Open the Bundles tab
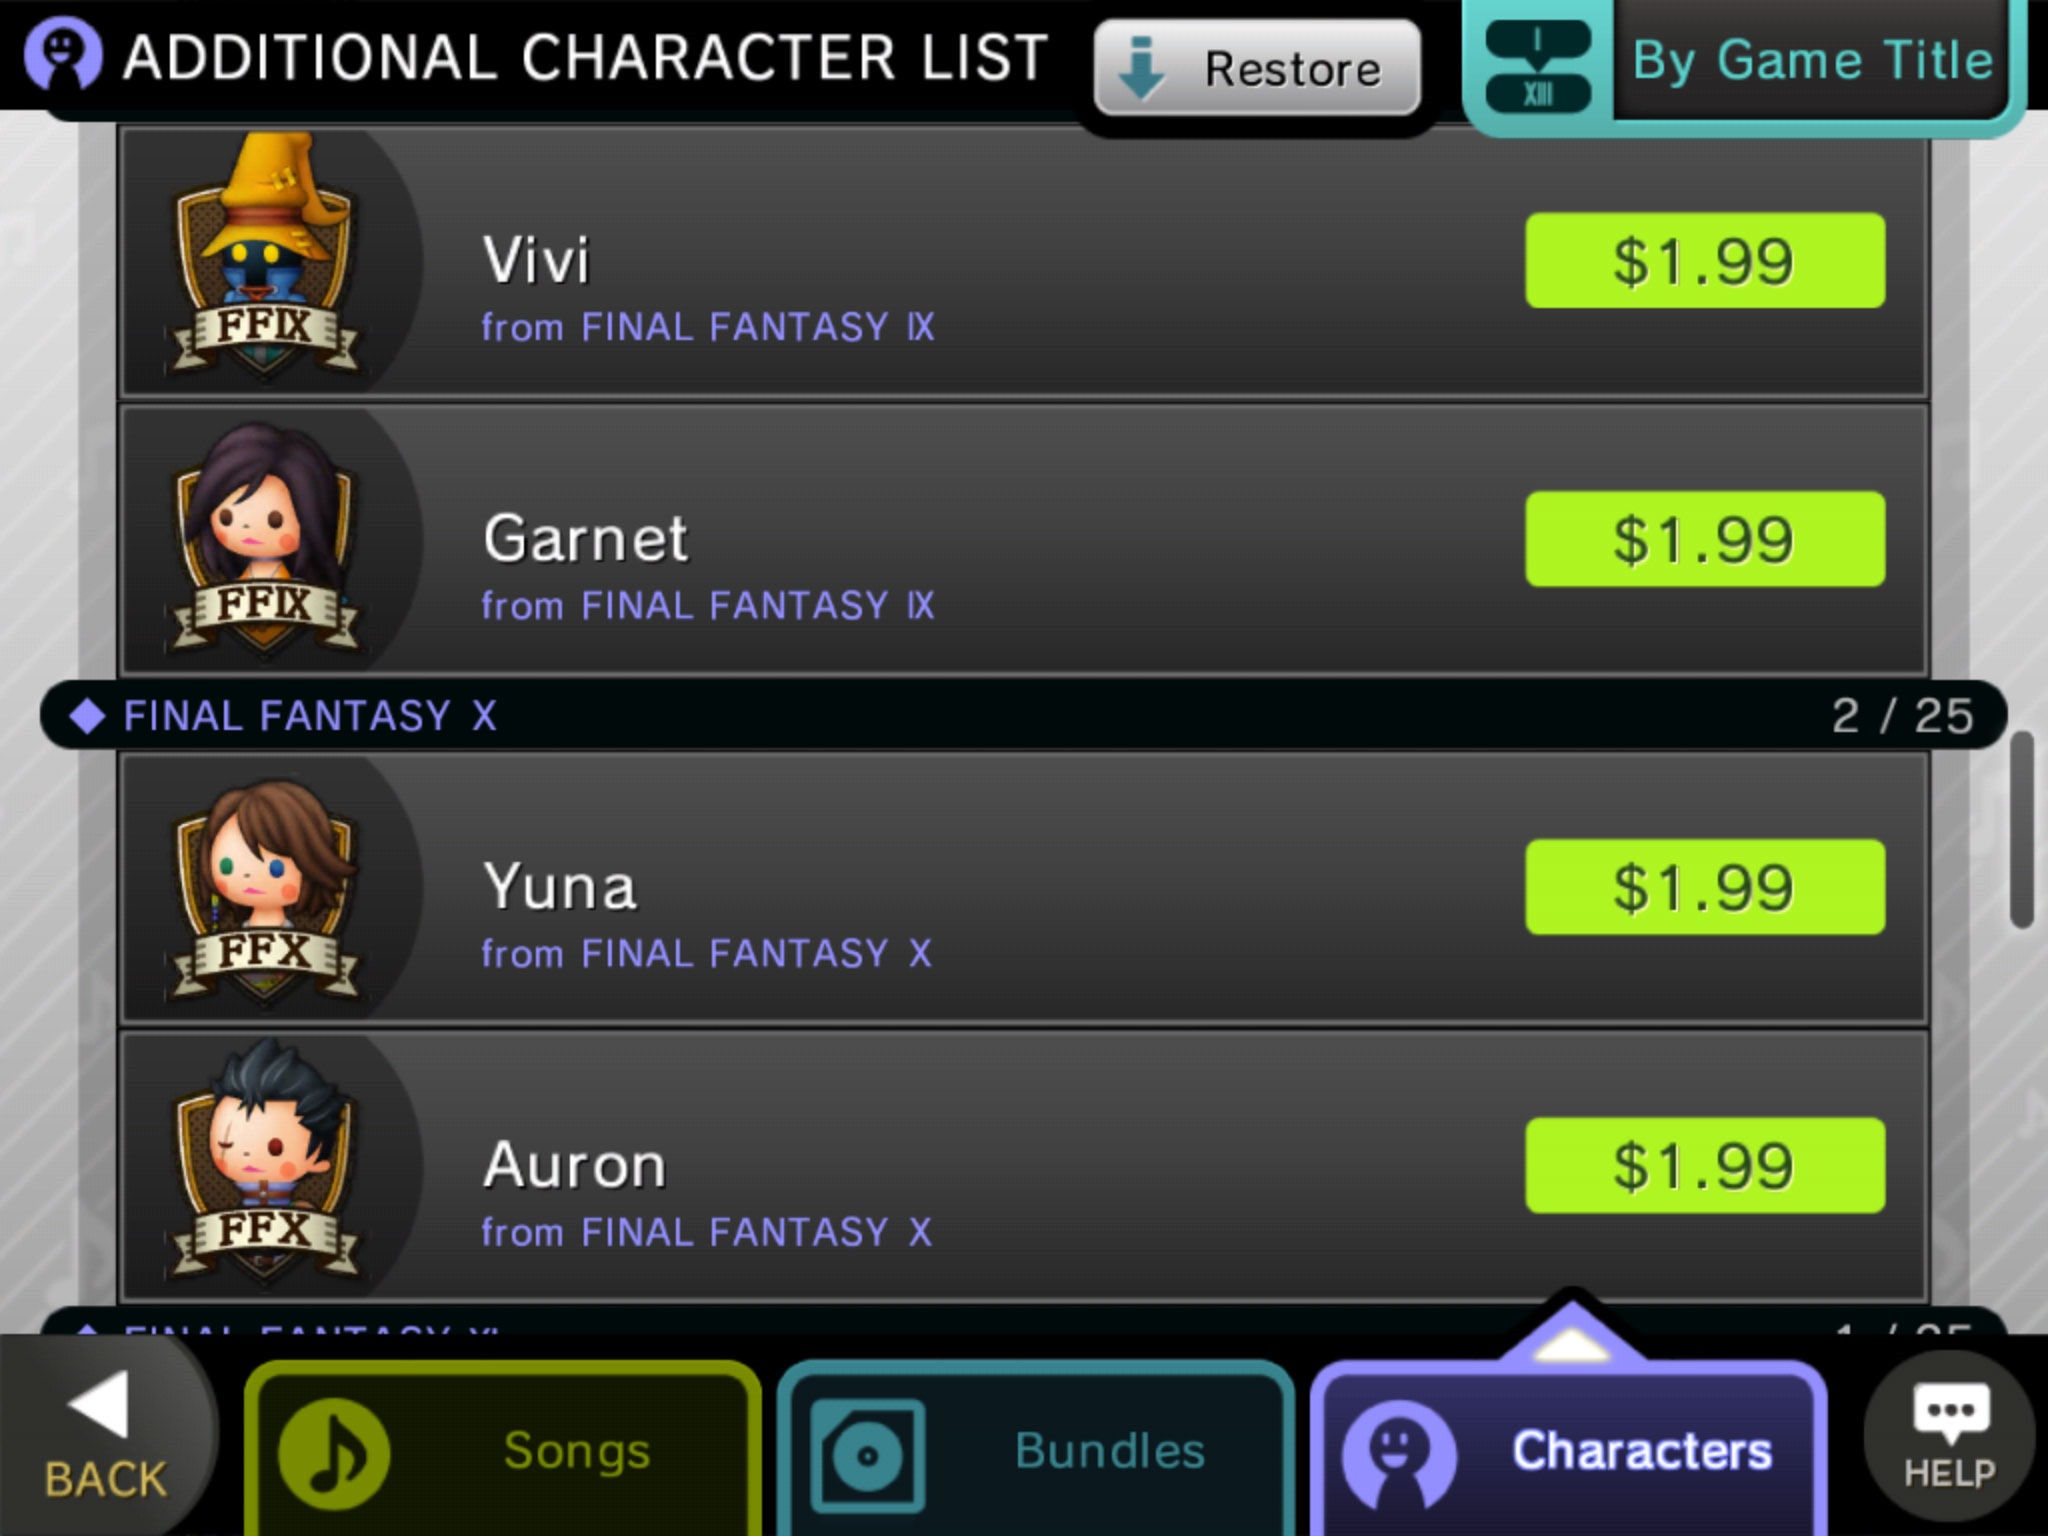The width and height of the screenshot is (2048, 1536). click(x=1035, y=1450)
